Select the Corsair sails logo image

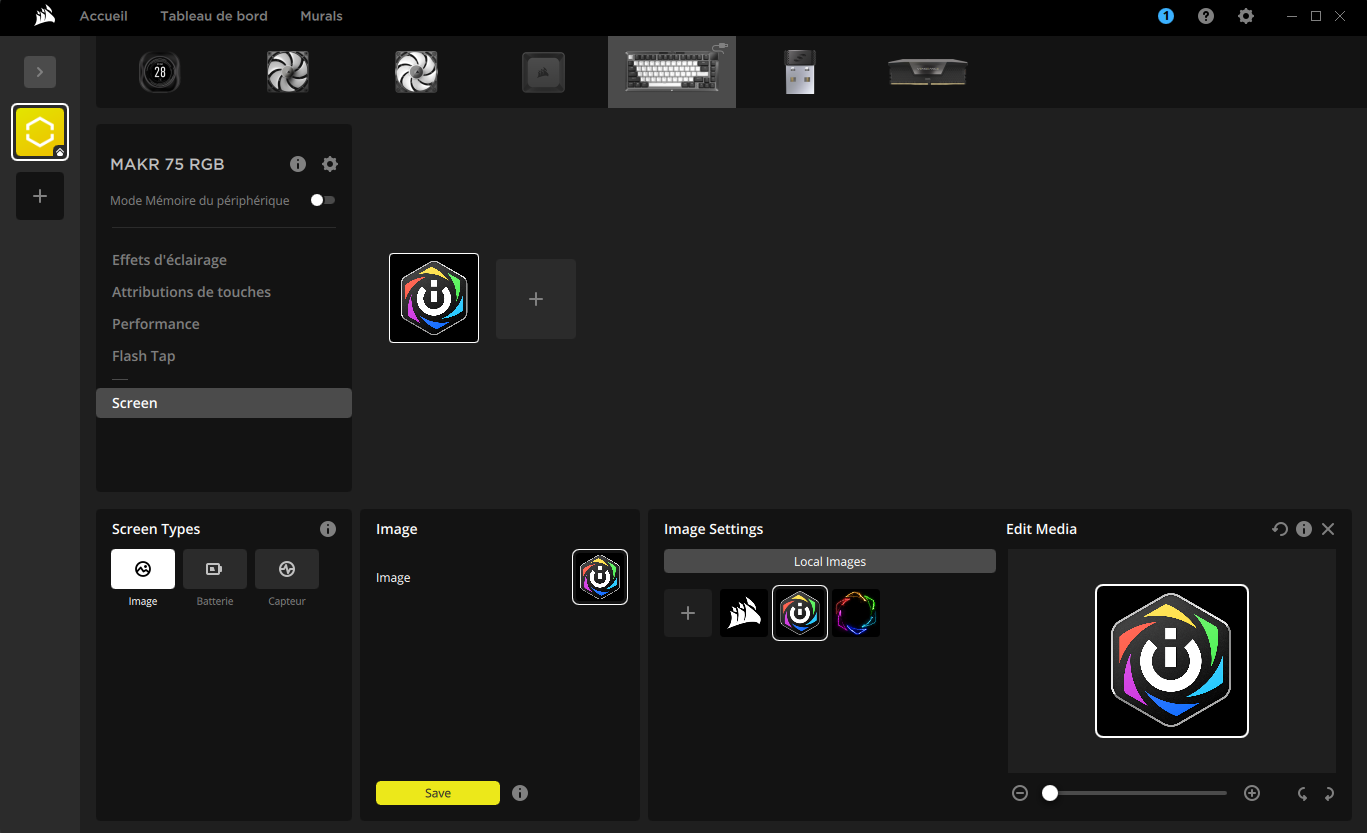(x=744, y=613)
